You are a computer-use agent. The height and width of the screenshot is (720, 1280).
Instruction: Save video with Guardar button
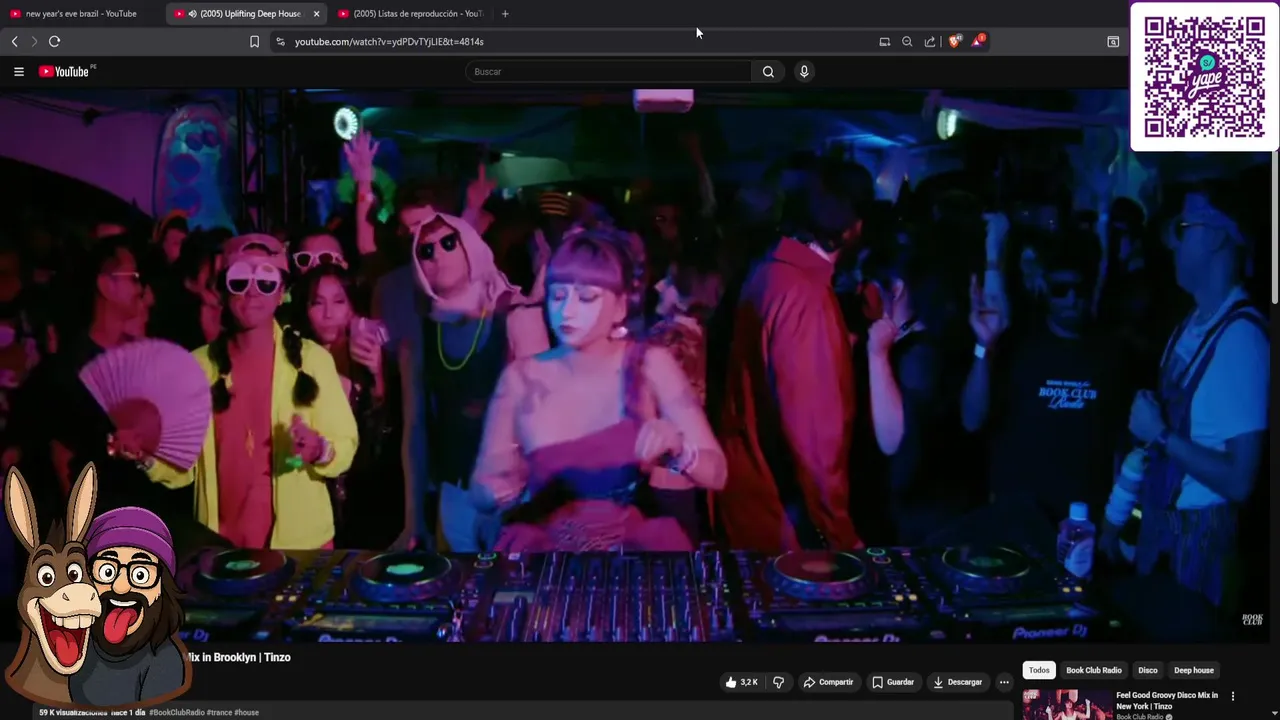tap(893, 682)
